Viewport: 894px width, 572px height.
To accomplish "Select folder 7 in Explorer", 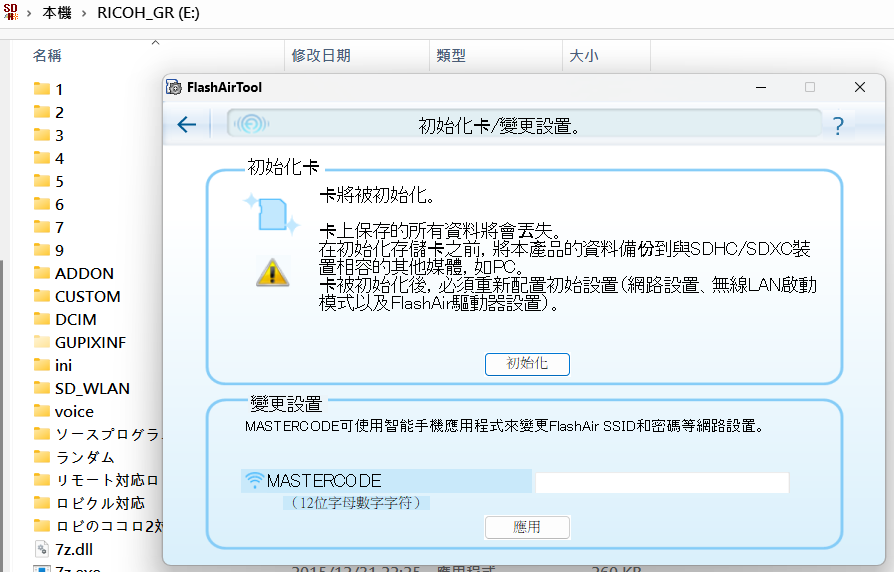I will tap(48, 227).
